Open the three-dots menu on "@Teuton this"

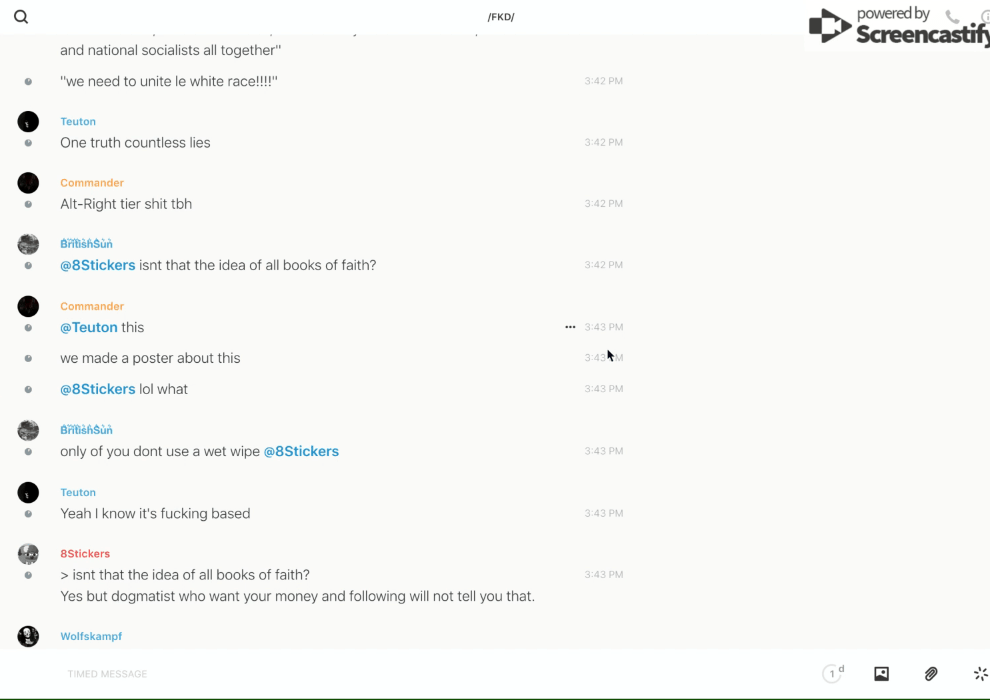pos(570,327)
